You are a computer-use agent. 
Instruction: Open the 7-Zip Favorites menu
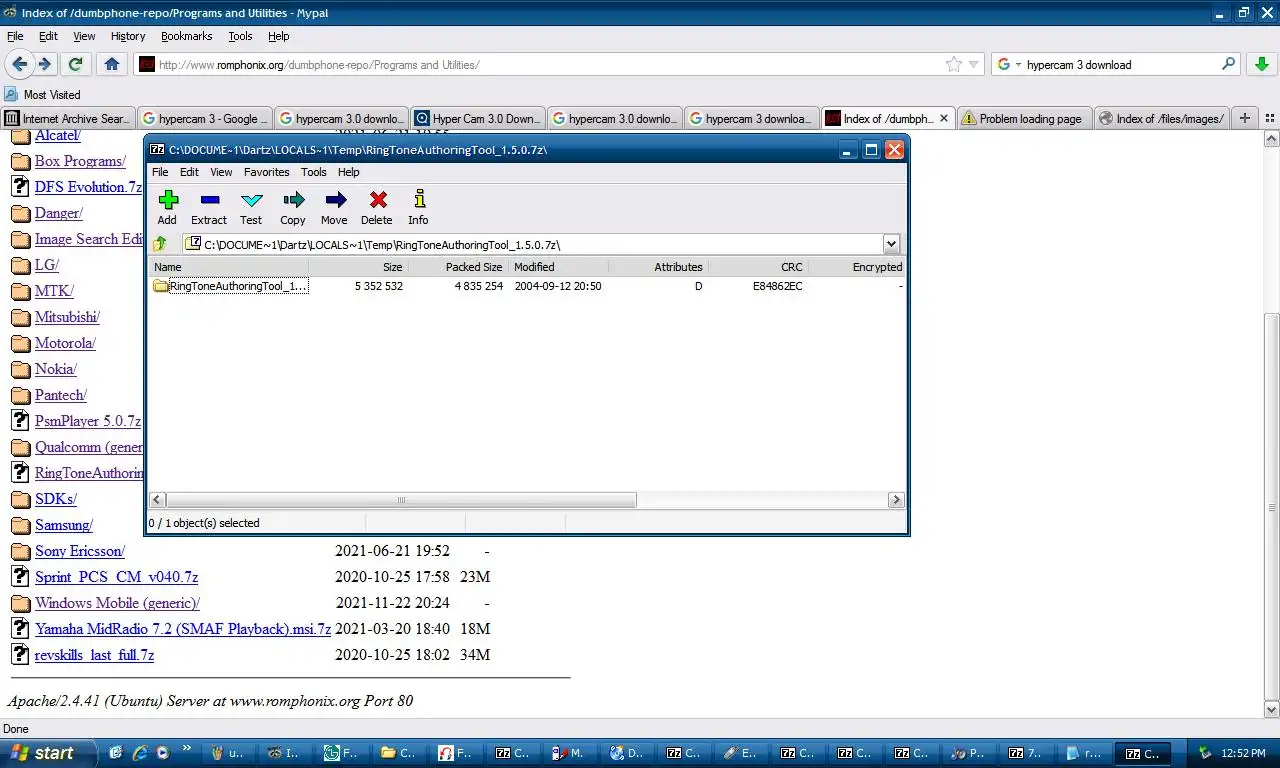click(266, 172)
